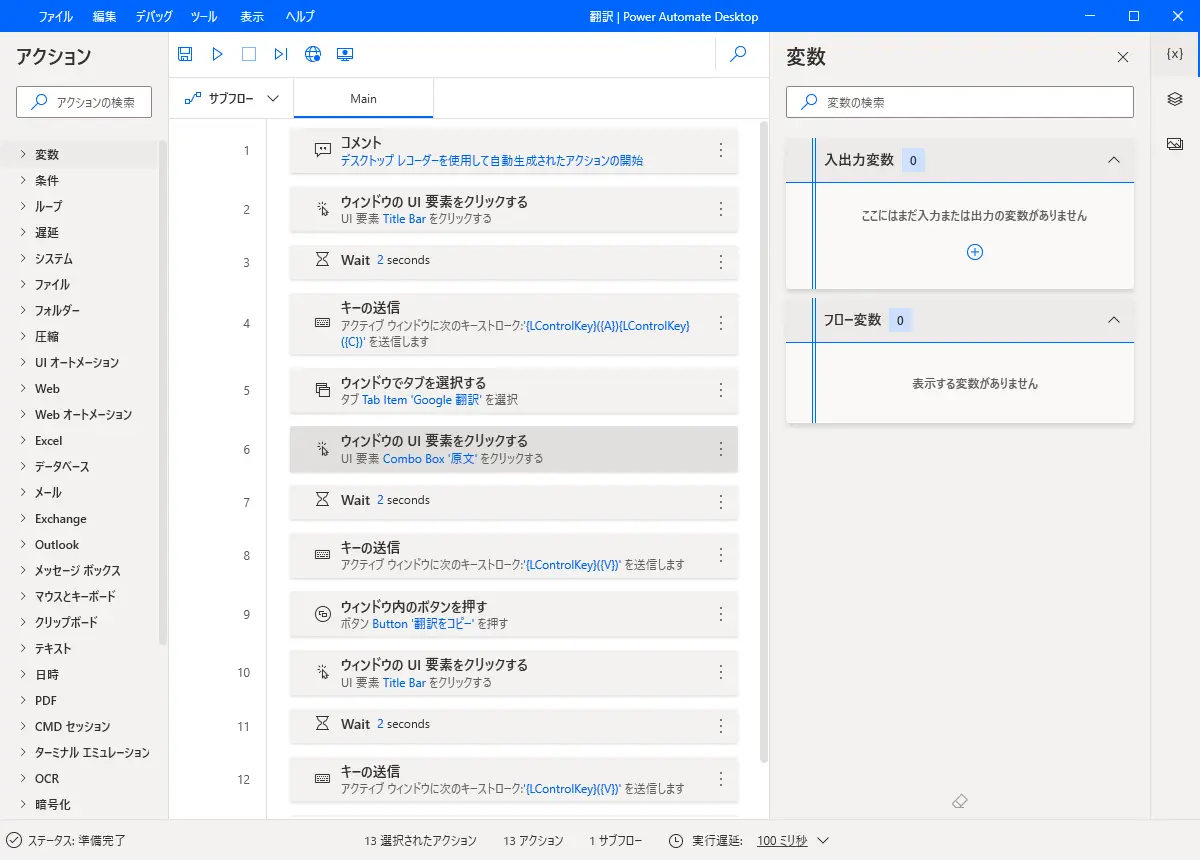Click the workspace vertical scrollbar
This screenshot has width=1200, height=860.
[x=765, y=440]
